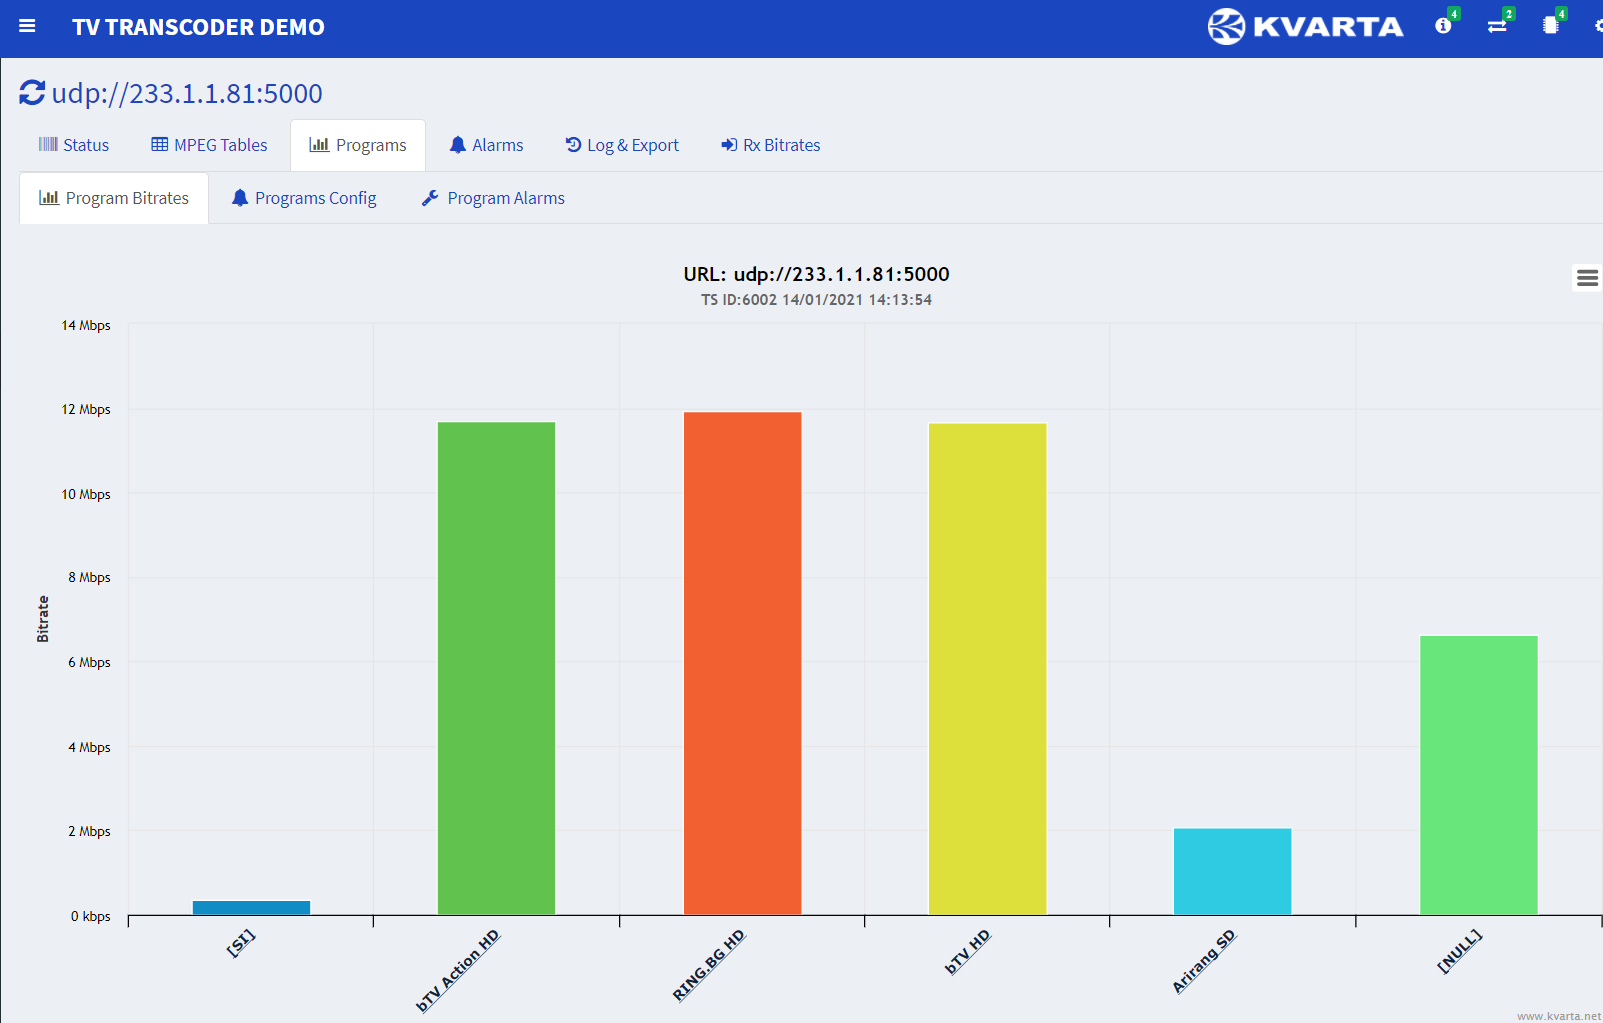Click the RING.BG HD axis label
1603x1023 pixels.
coord(709,965)
